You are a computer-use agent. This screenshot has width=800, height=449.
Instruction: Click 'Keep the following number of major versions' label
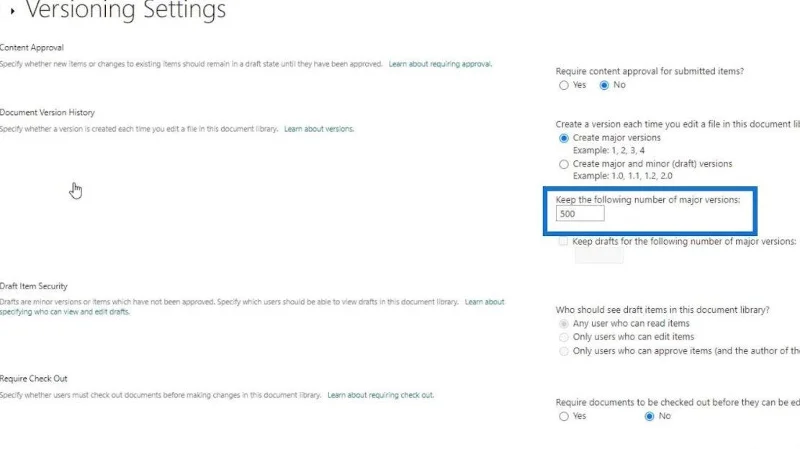[x=648, y=200]
